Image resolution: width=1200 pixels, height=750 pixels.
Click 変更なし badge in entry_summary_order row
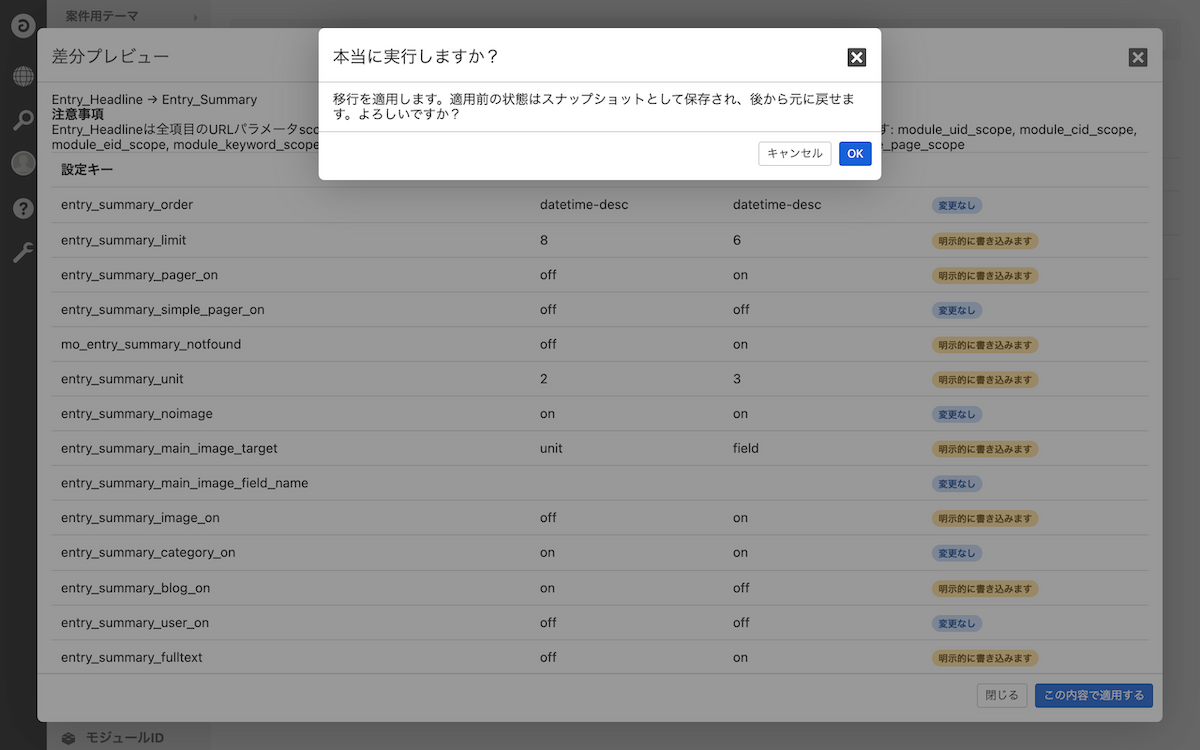[957, 205]
